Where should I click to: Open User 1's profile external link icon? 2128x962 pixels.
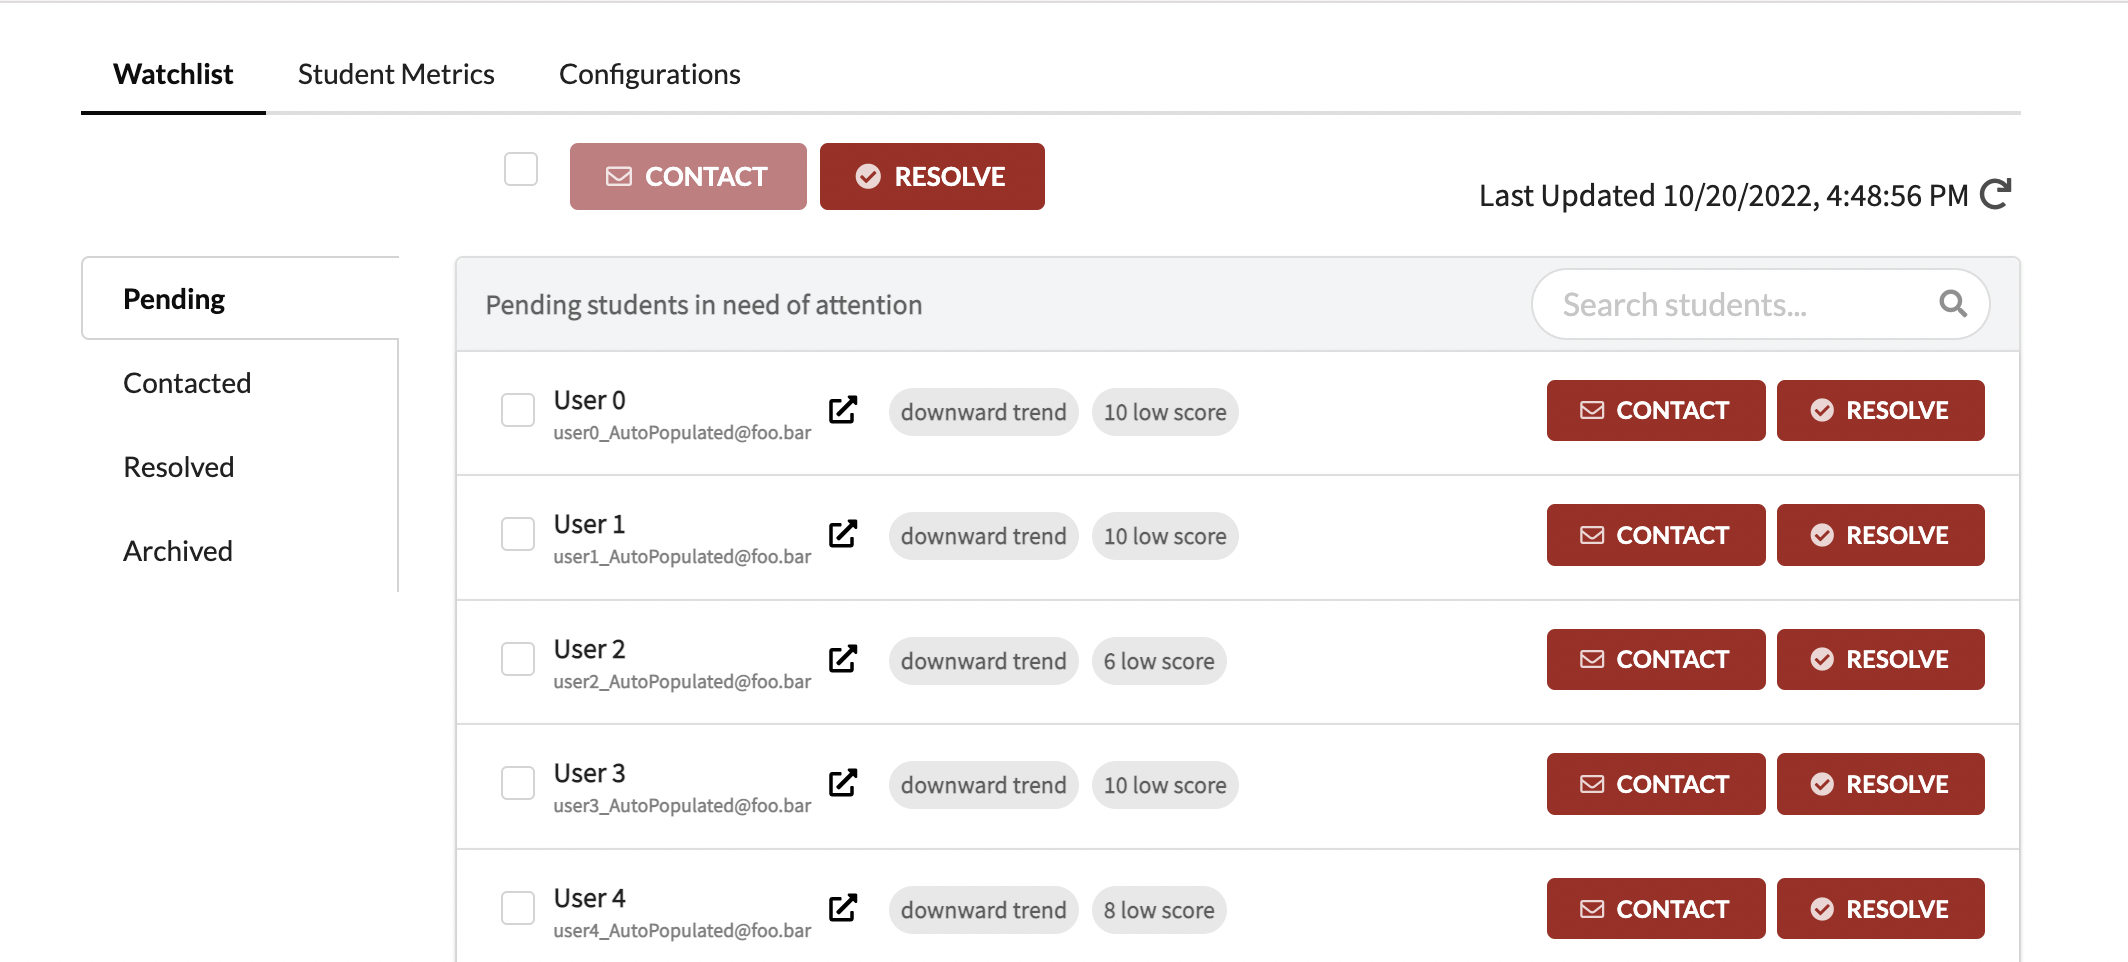tap(843, 534)
